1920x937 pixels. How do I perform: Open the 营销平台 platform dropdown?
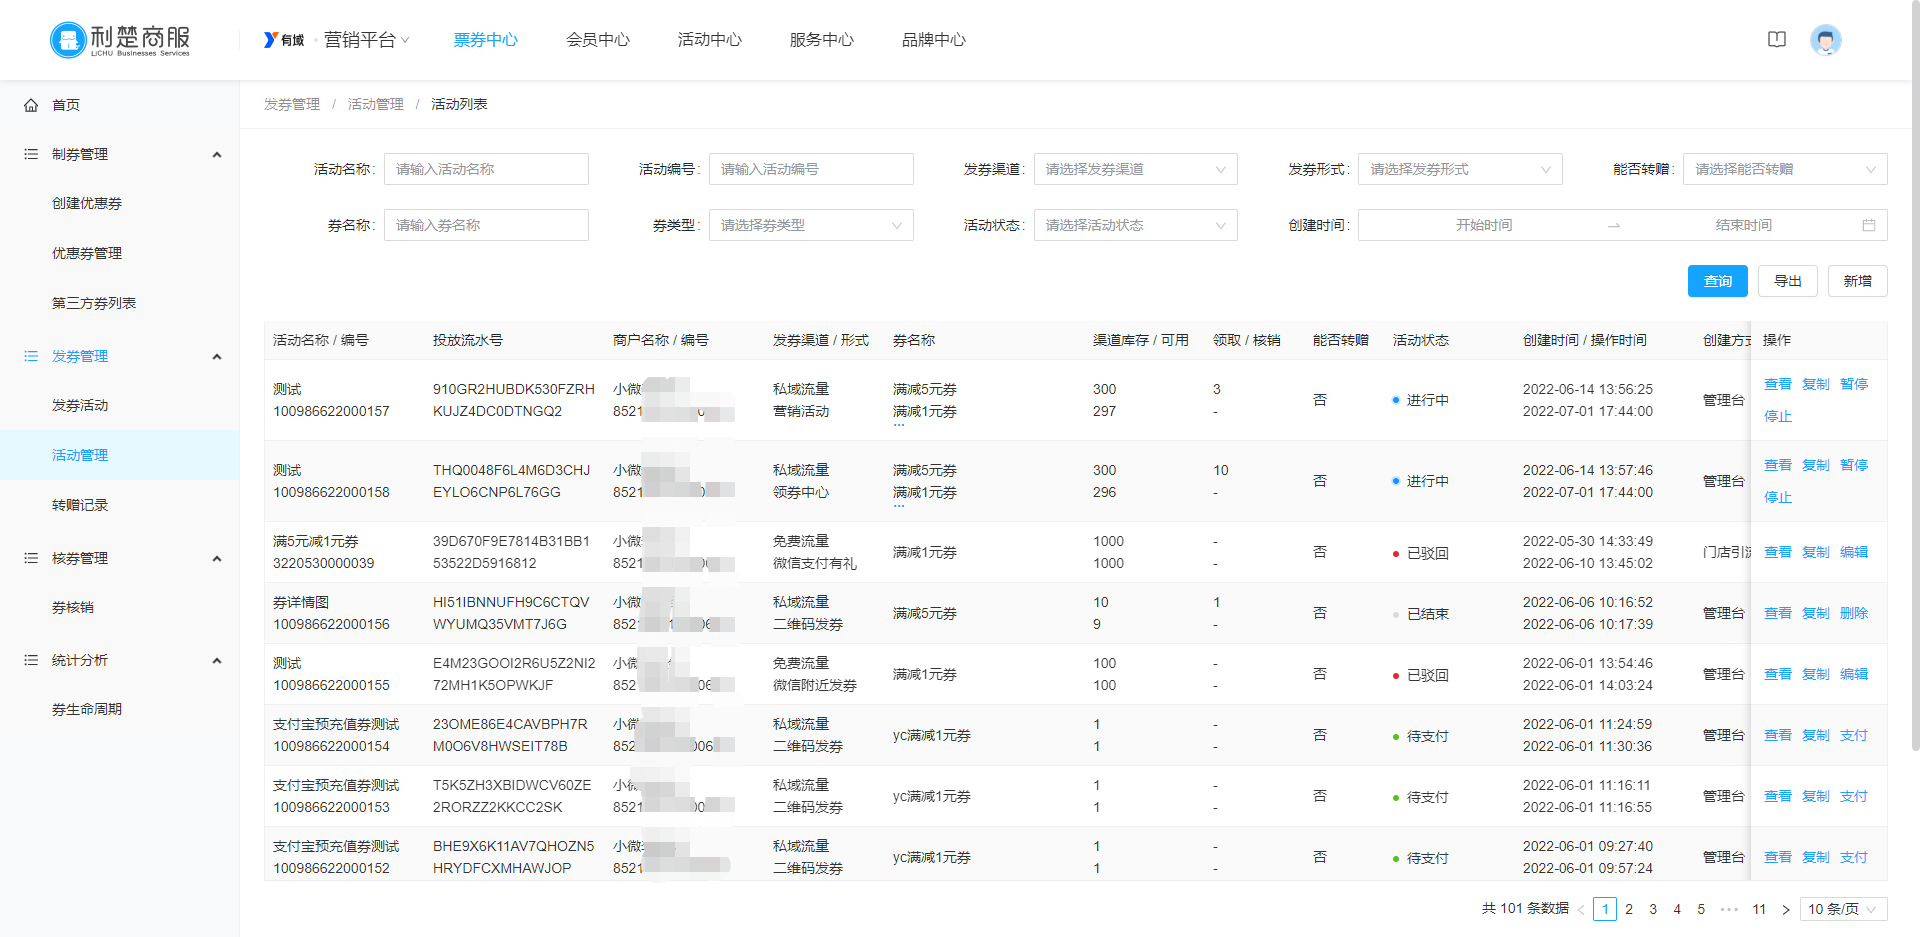pyautogui.click(x=367, y=40)
